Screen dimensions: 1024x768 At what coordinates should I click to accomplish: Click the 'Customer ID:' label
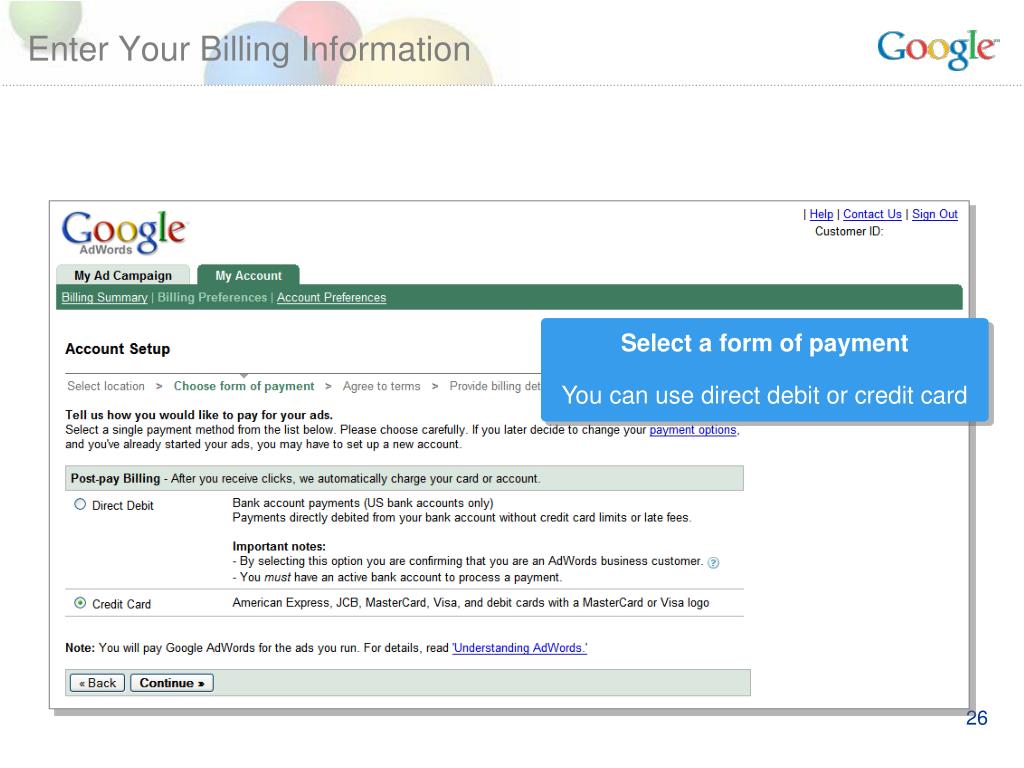(849, 231)
